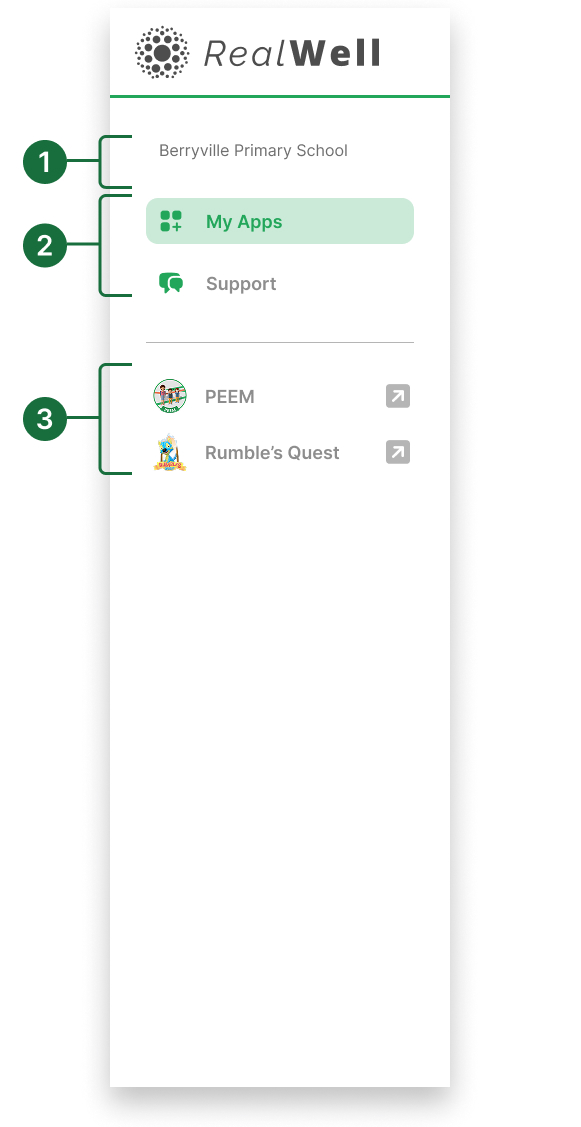Image resolution: width=581 pixels, height=1127 pixels.
Task: Open the PEEM application
Action: [x=230, y=396]
